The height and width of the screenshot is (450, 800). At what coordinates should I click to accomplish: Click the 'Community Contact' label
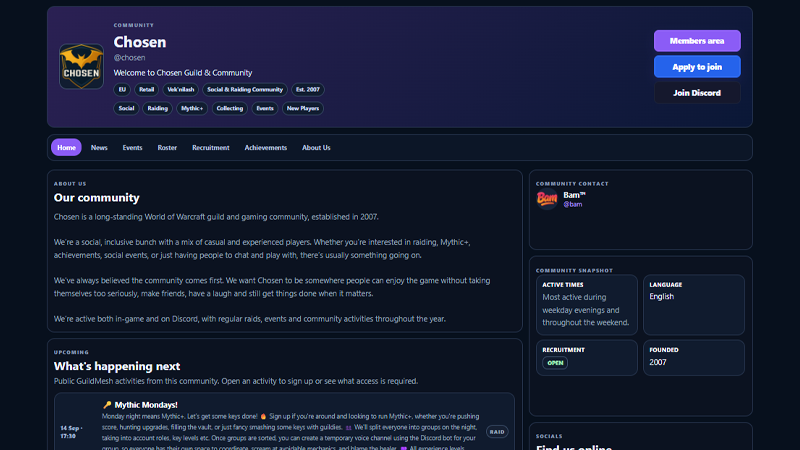point(572,184)
